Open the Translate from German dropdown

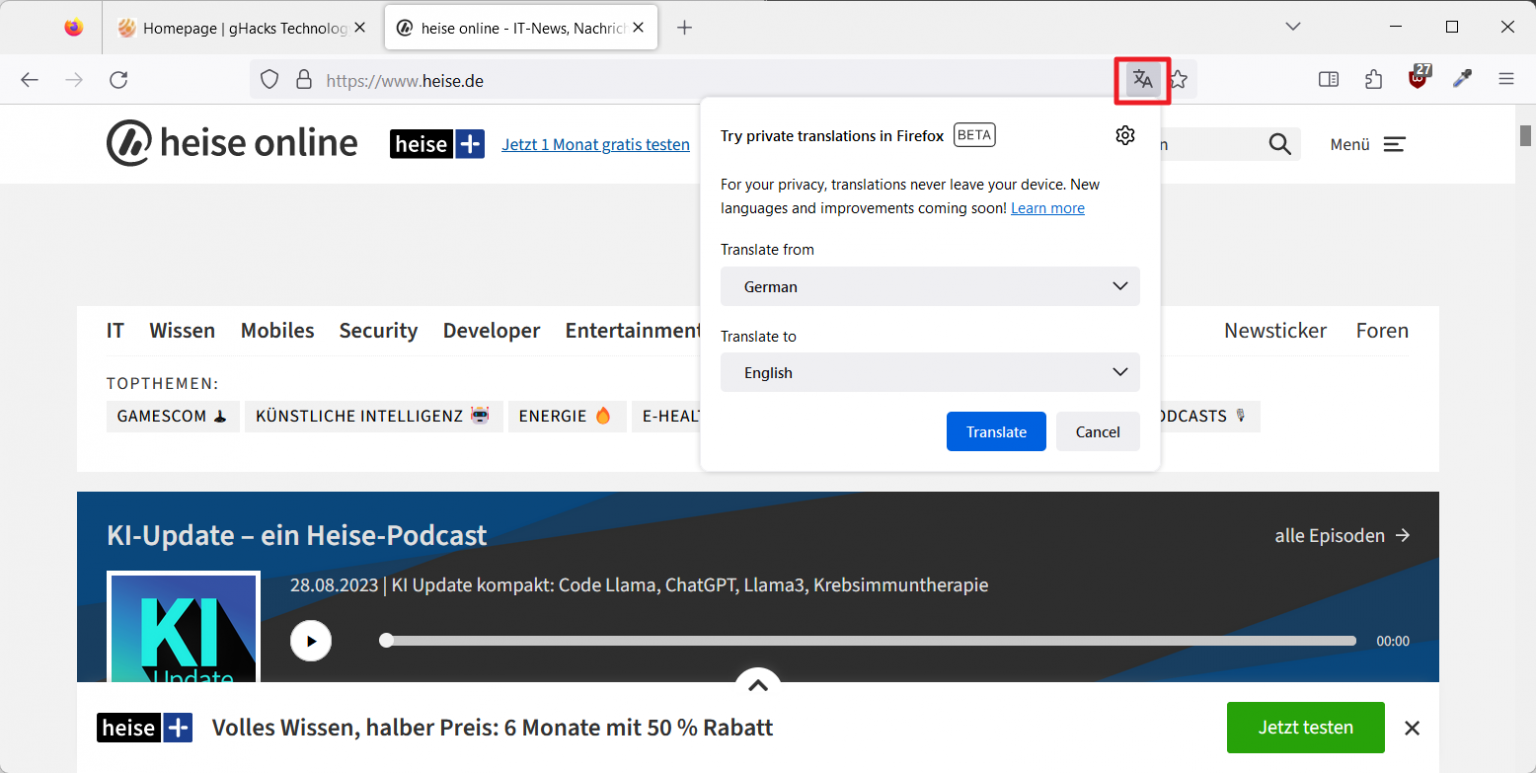(x=930, y=287)
